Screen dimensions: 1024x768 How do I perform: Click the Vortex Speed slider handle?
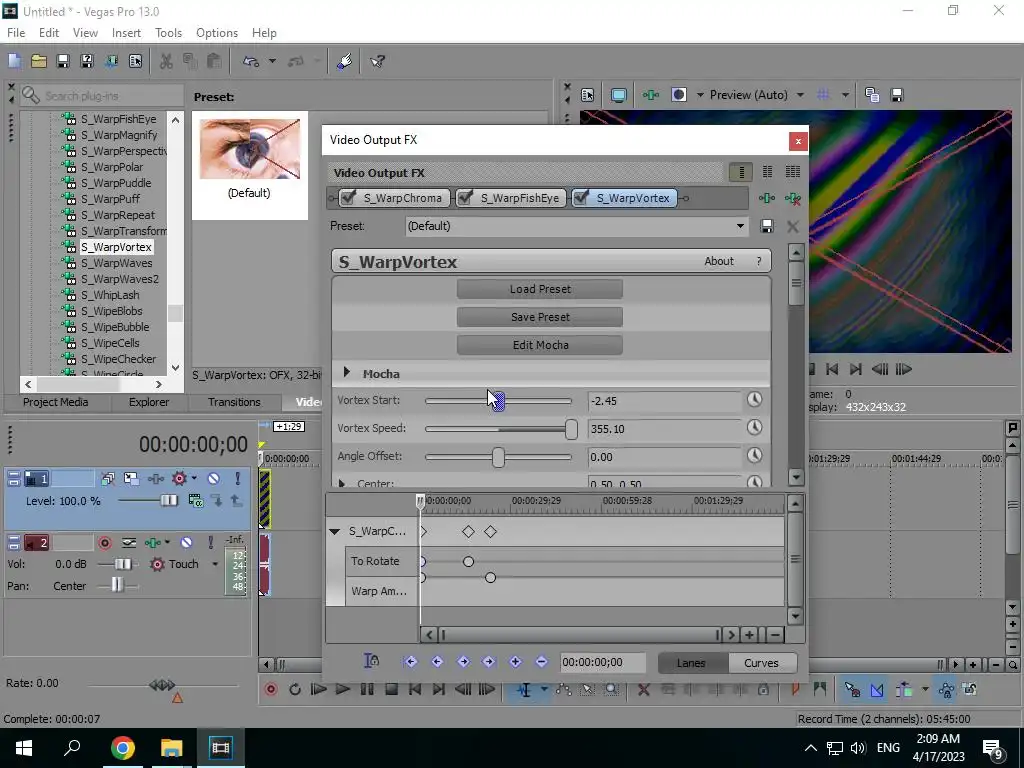tap(571, 429)
